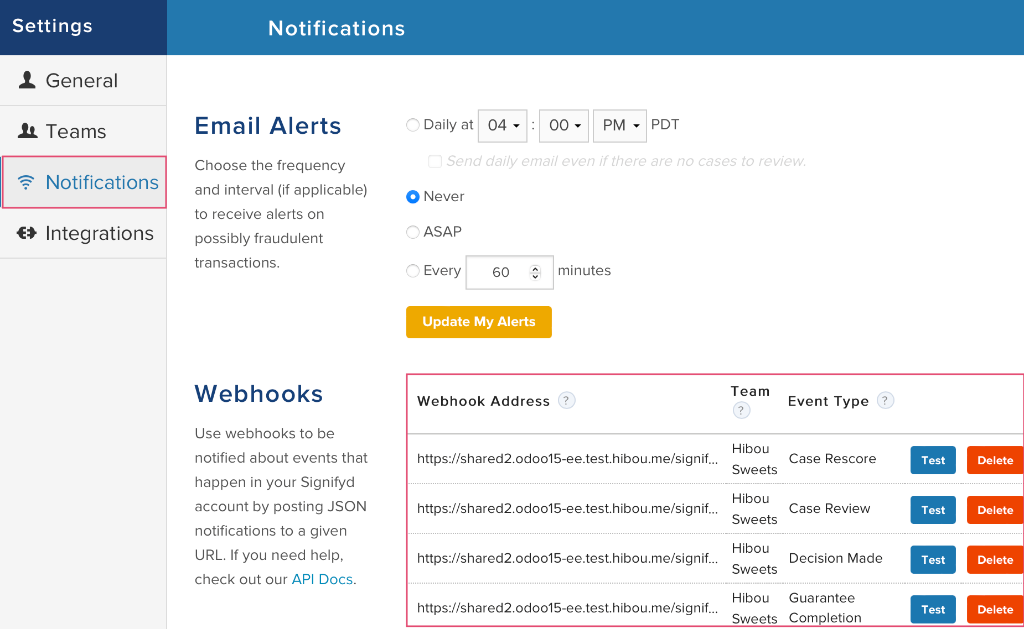The width and height of the screenshot is (1024, 629).
Task: Test the Case Review webhook
Action: [x=933, y=509]
